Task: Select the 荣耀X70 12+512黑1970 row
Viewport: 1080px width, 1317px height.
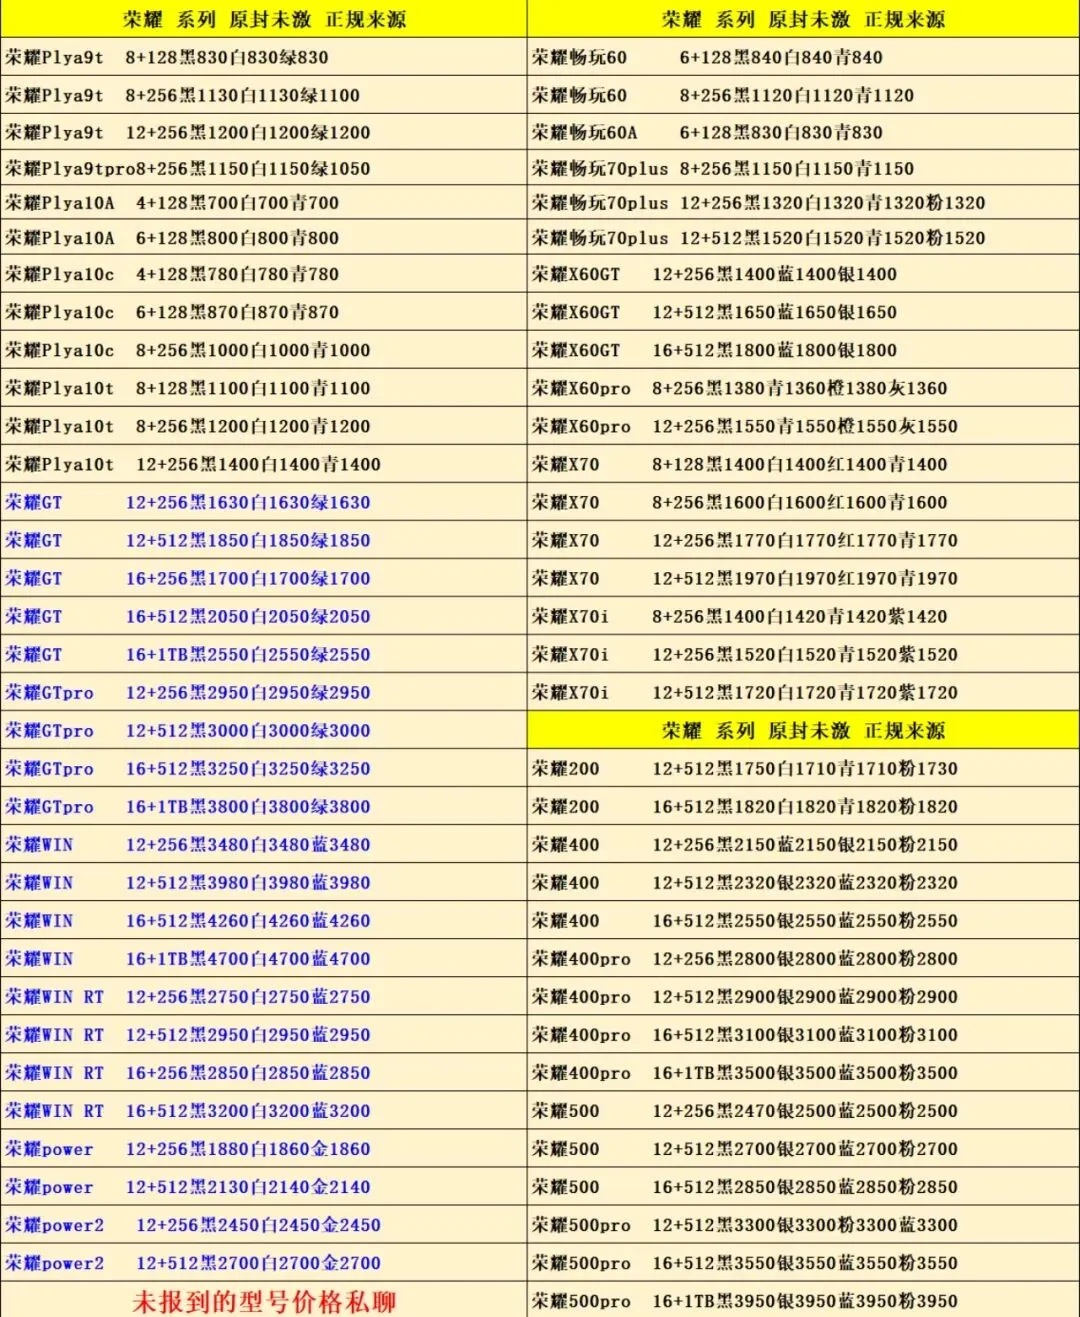Action: 803,578
